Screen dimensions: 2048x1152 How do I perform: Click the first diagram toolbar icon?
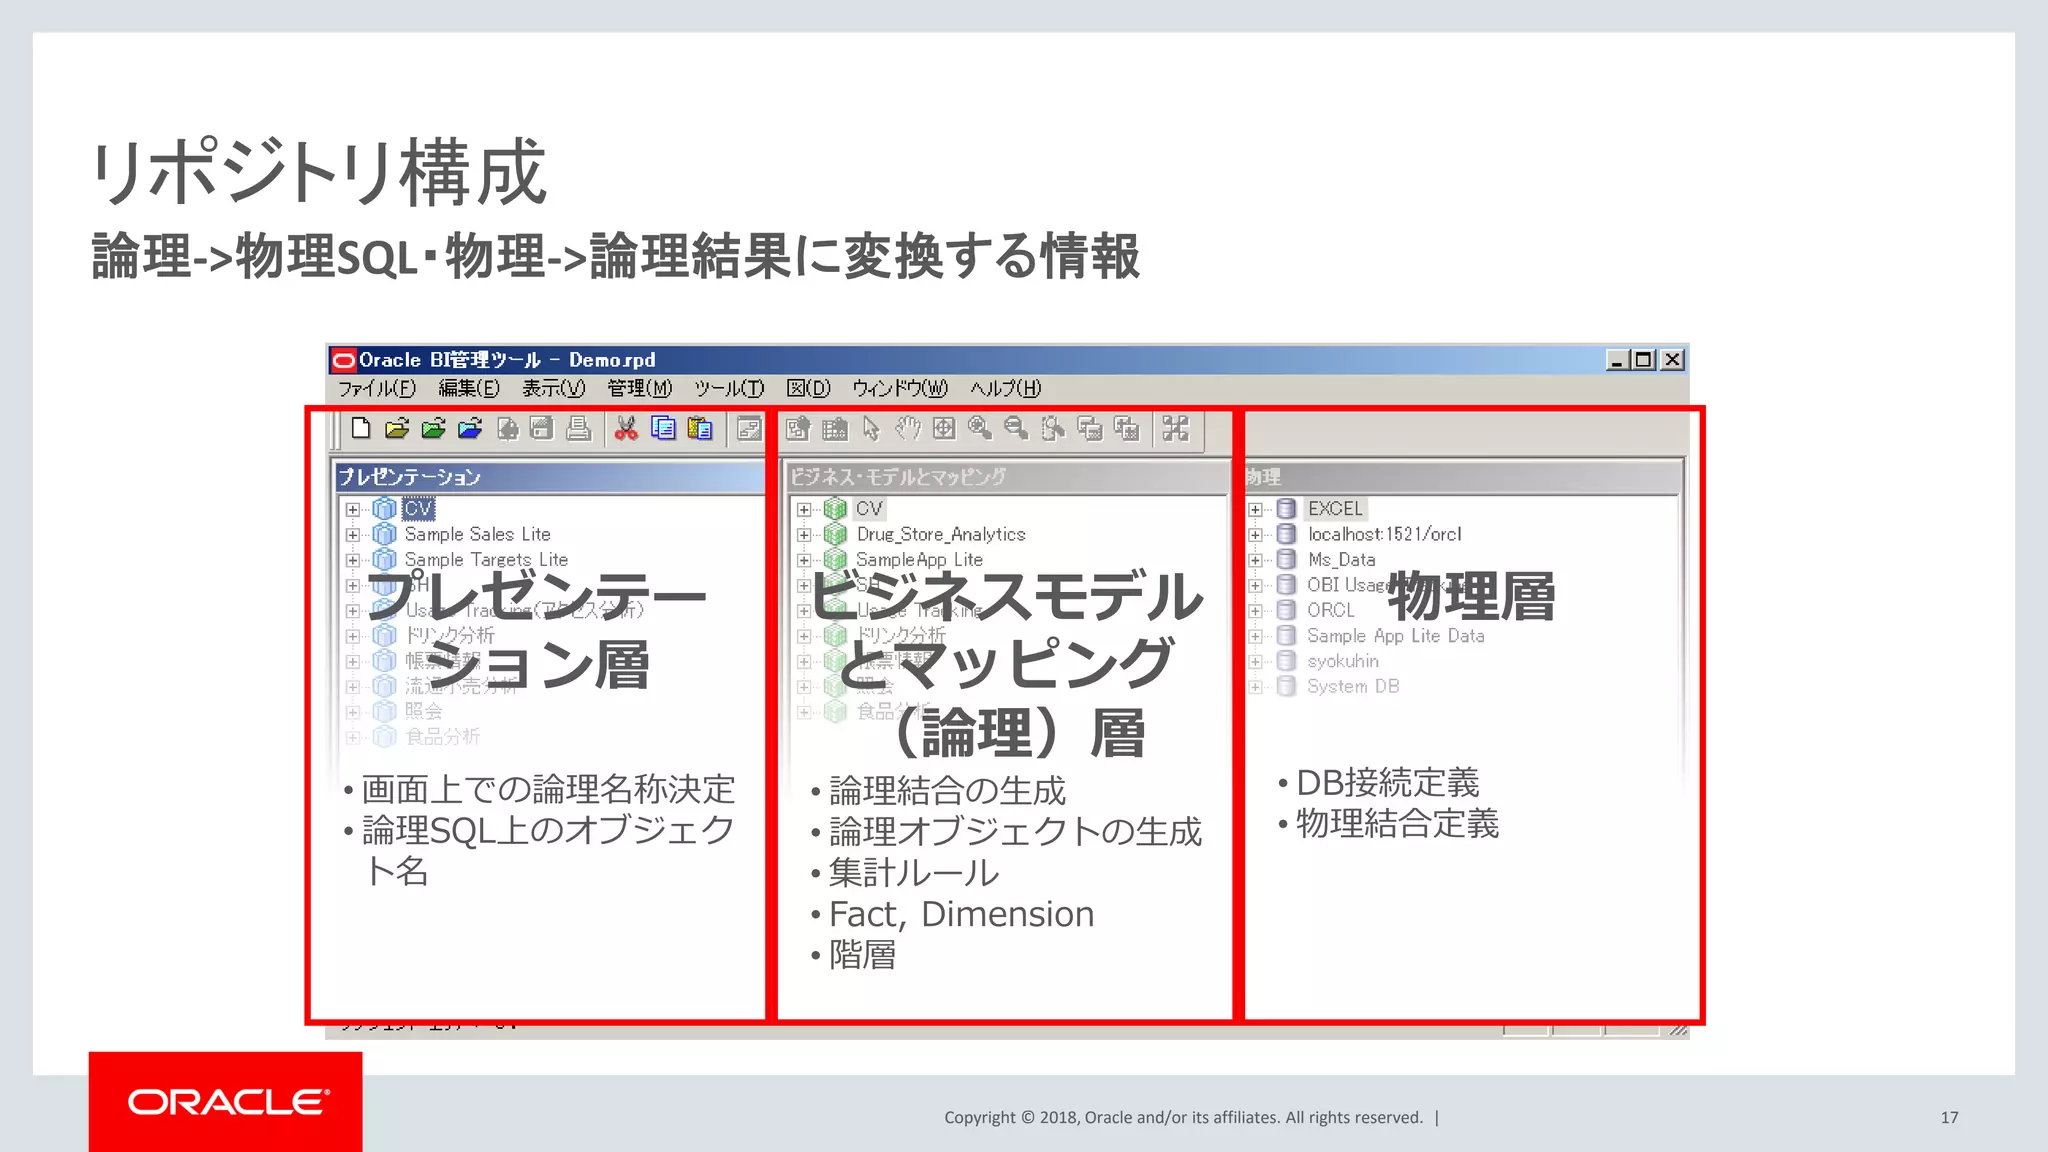pyautogui.click(x=797, y=429)
